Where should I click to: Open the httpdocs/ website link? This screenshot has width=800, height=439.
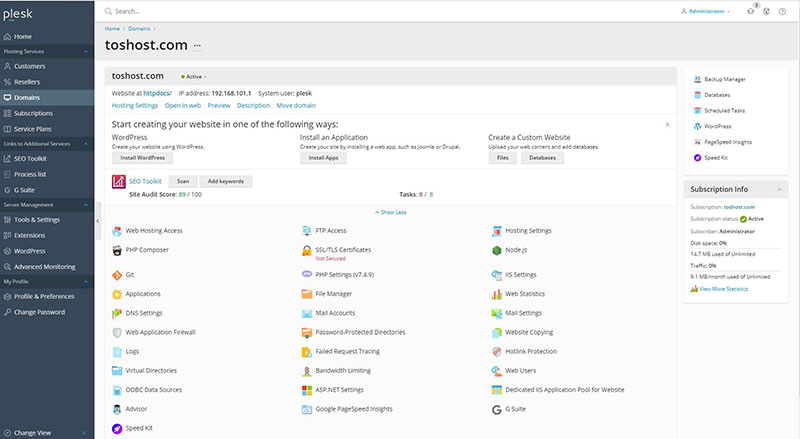[x=157, y=93]
